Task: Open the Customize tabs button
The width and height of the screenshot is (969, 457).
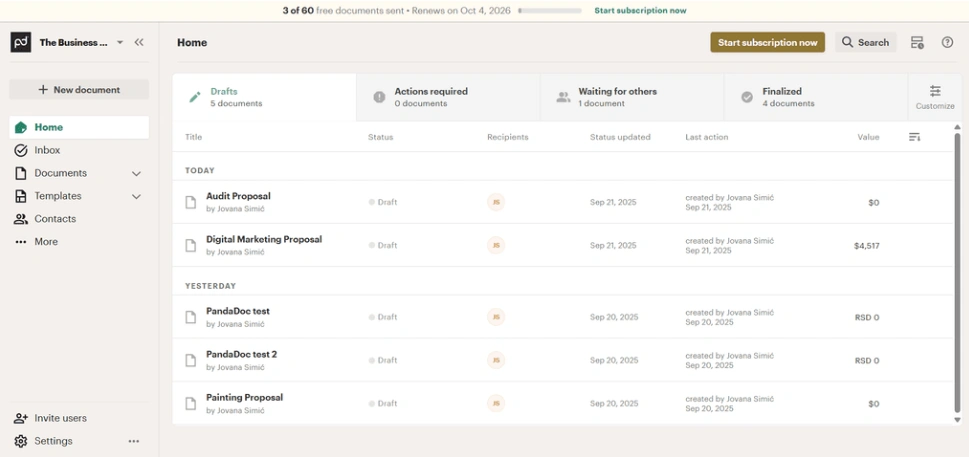Action: point(935,97)
